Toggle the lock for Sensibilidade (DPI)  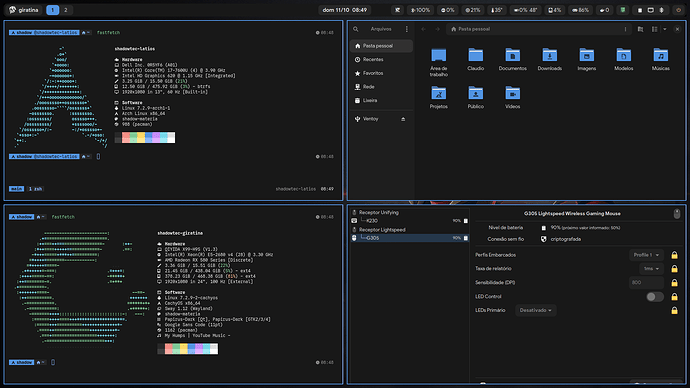click(674, 283)
